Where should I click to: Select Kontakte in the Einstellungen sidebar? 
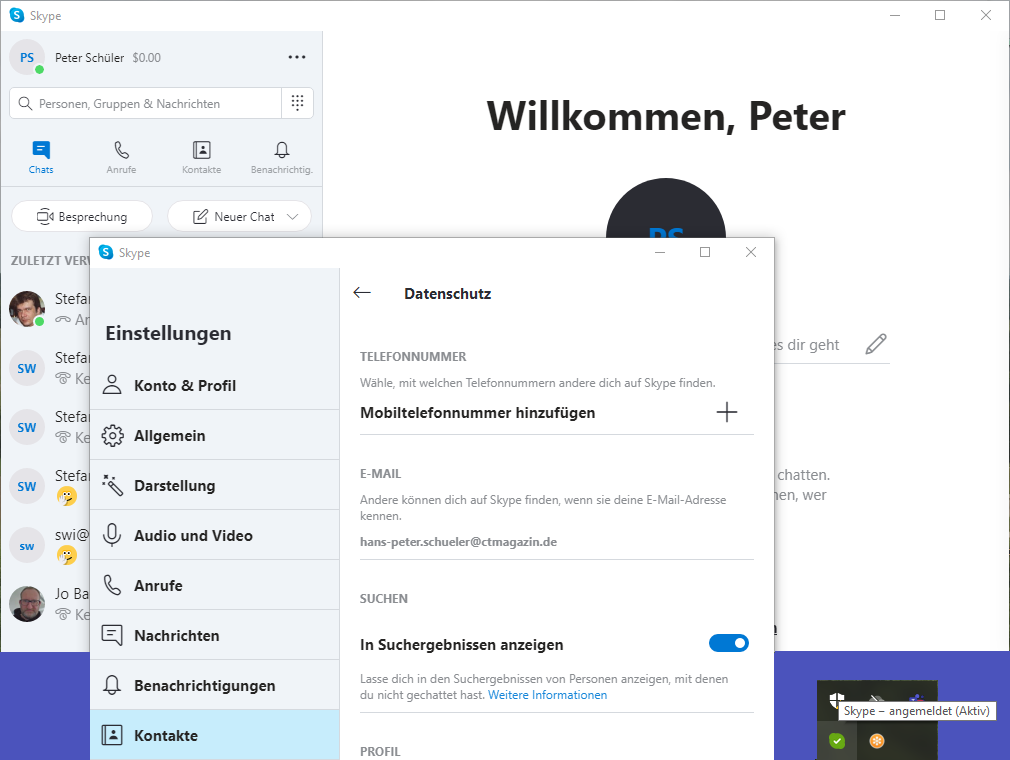(214, 735)
